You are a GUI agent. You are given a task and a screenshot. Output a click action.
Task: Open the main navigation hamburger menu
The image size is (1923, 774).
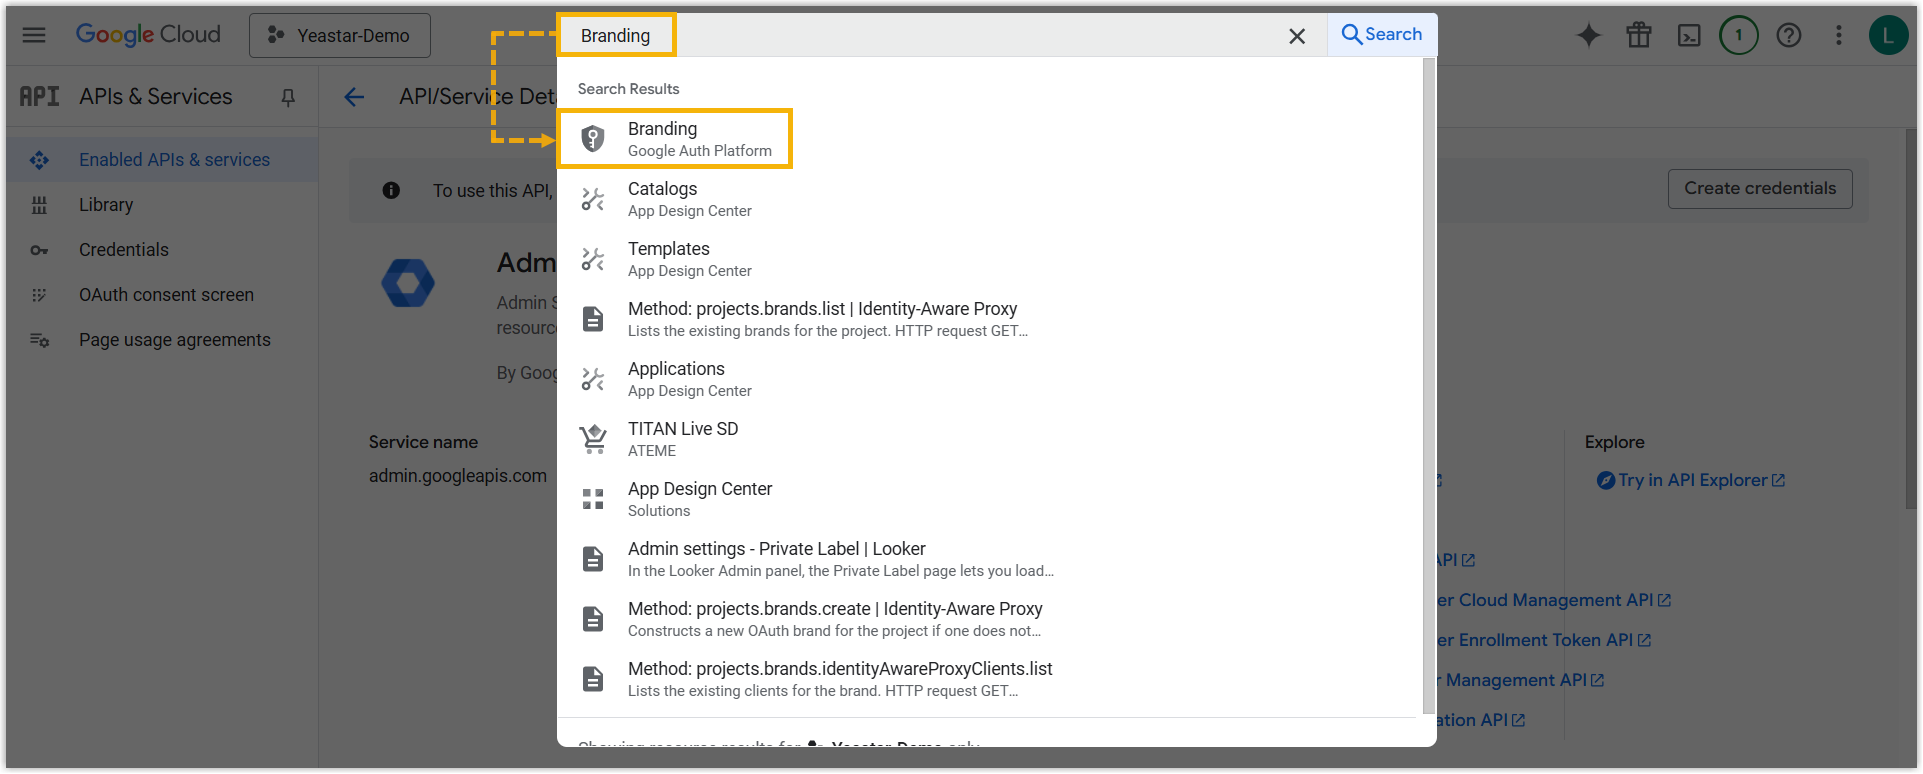click(x=34, y=35)
